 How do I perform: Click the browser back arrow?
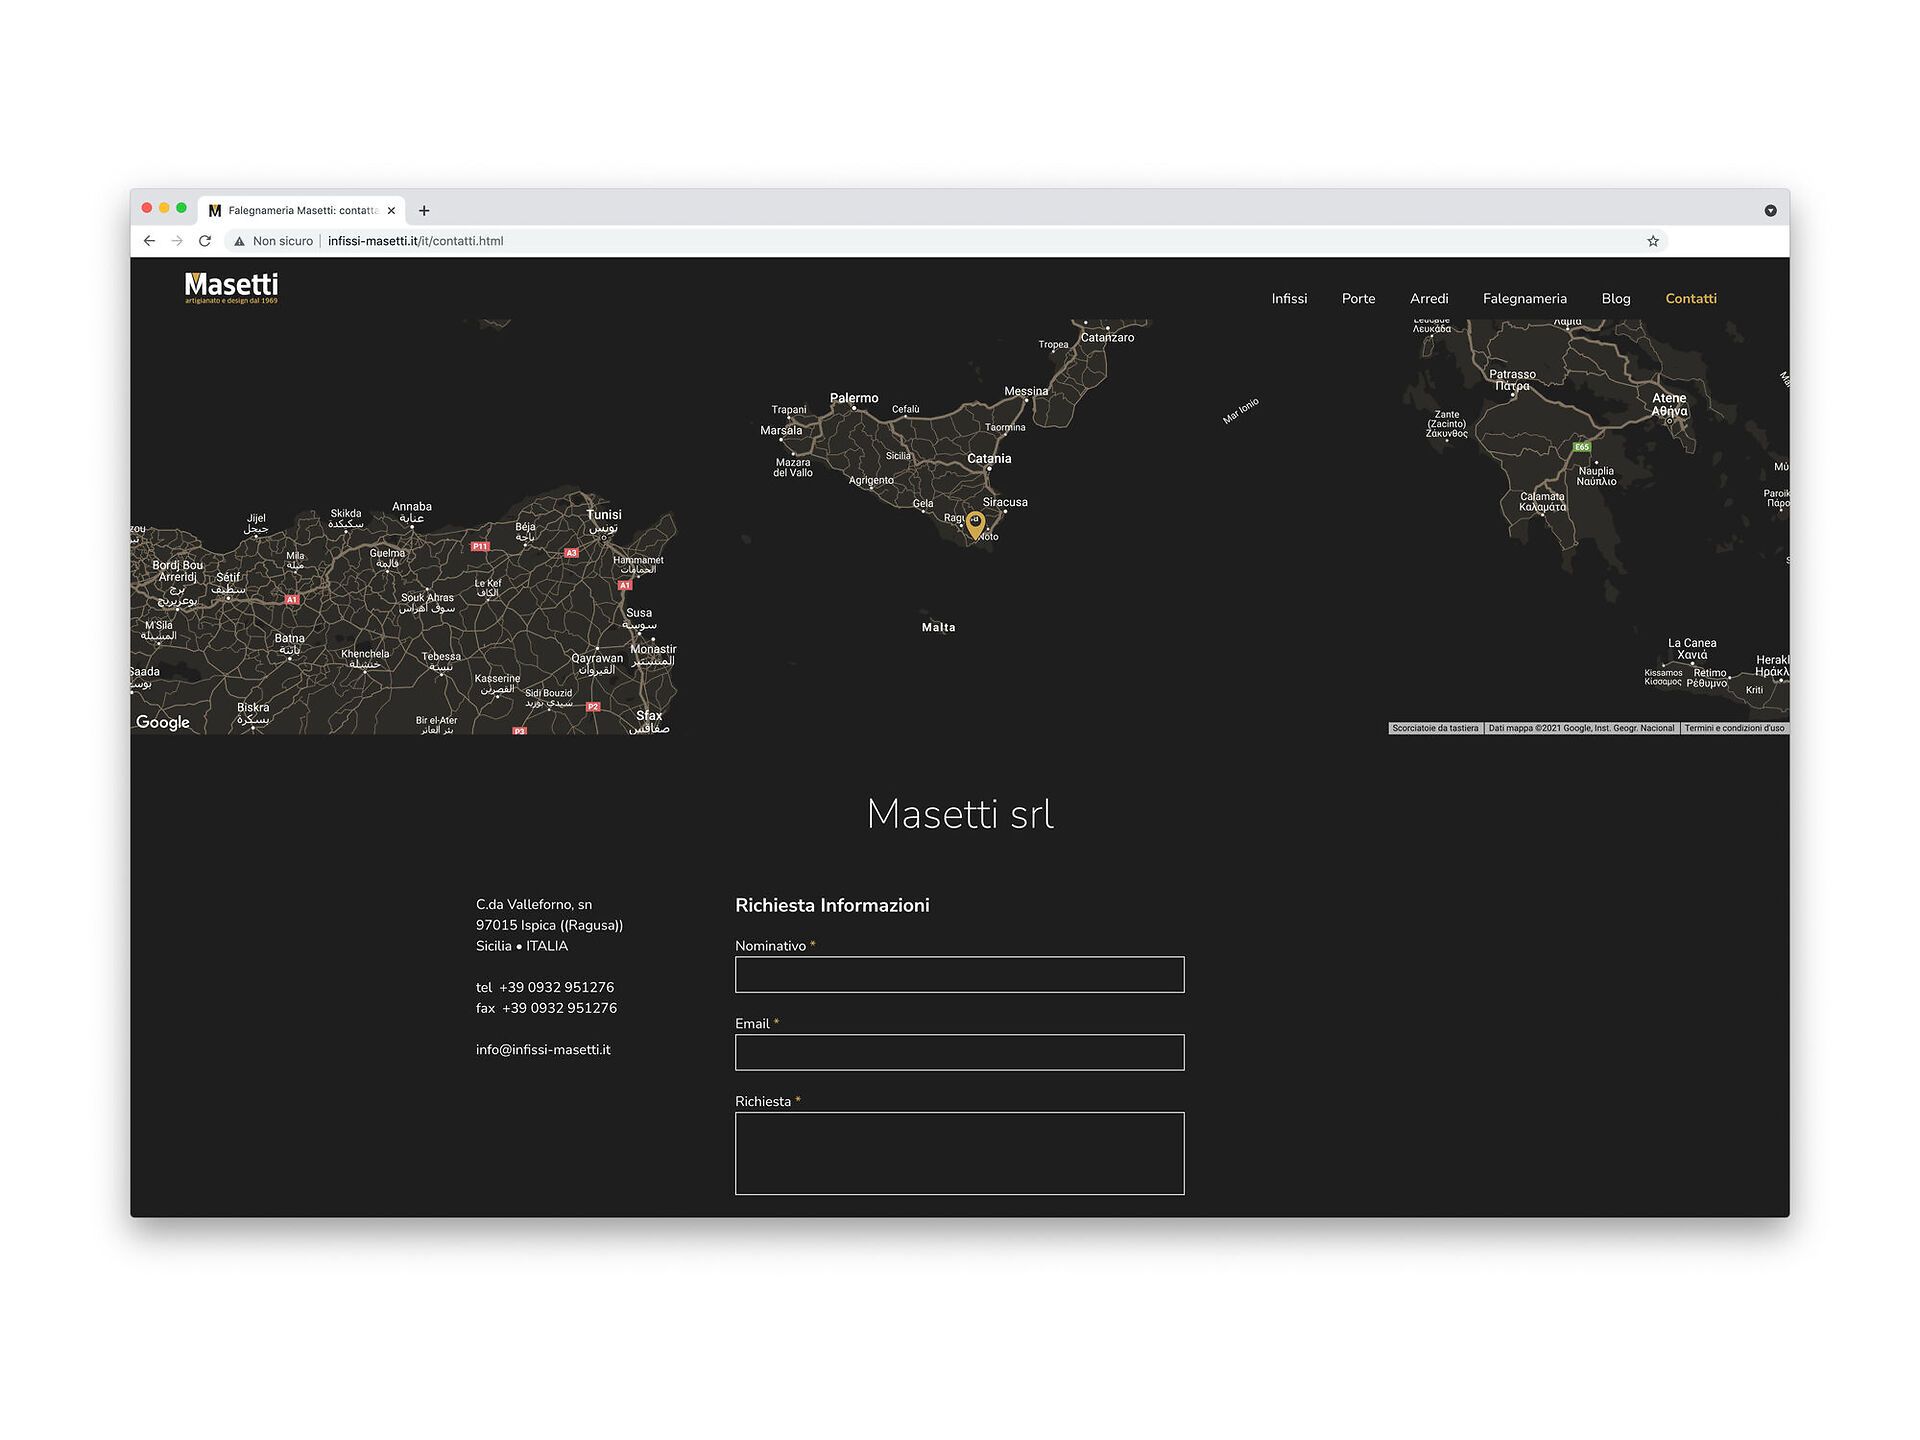pos(149,241)
